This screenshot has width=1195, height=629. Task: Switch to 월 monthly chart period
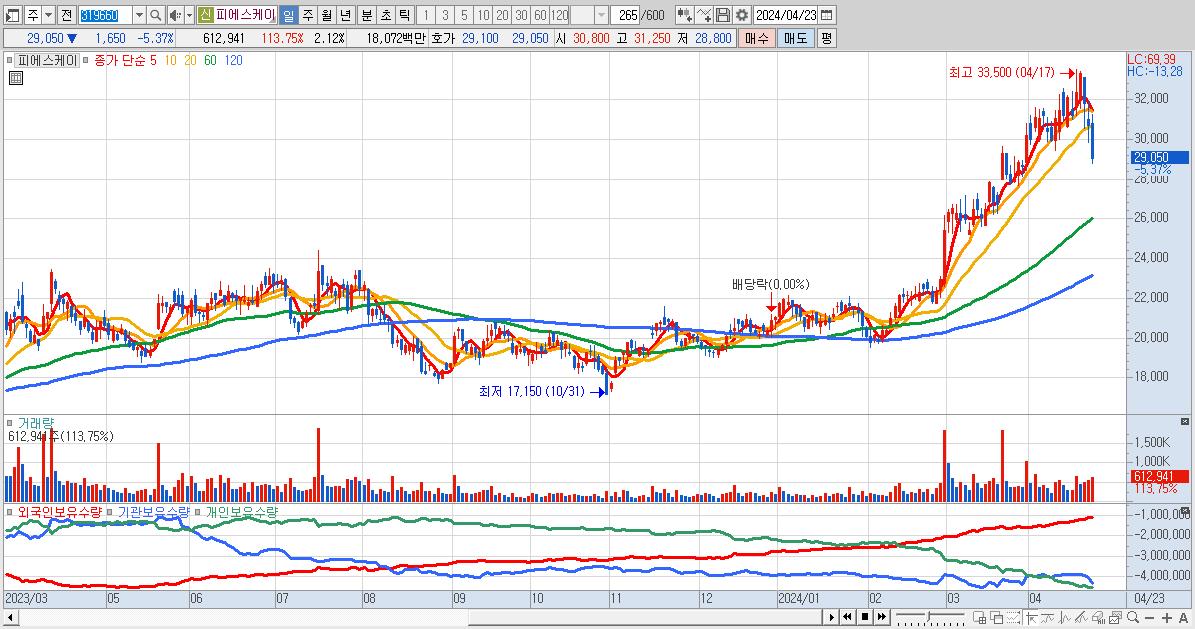[327, 14]
